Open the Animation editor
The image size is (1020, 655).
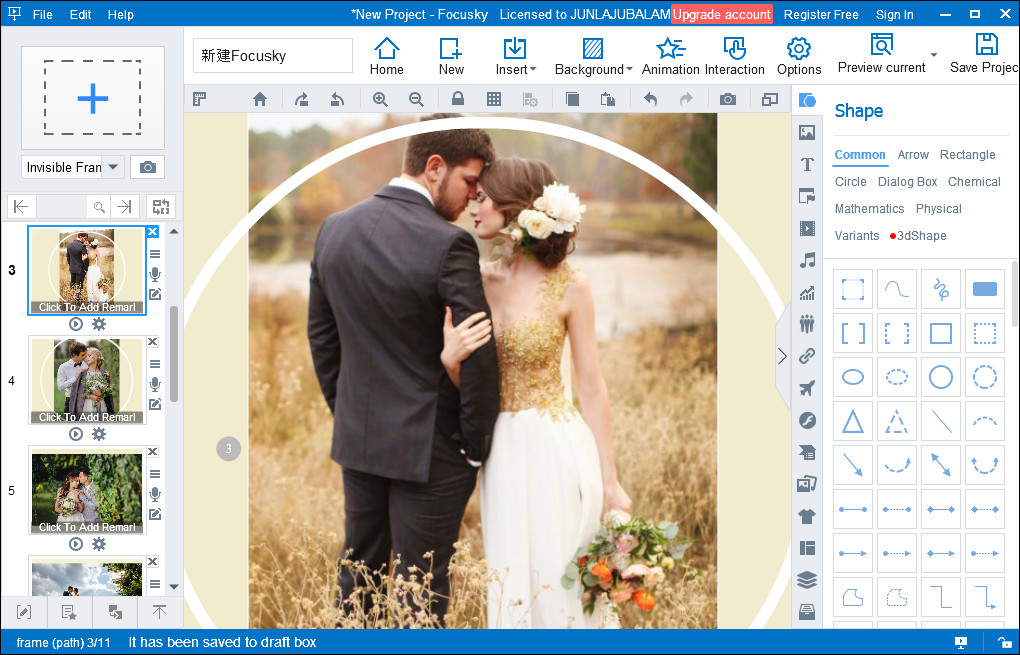[671, 57]
